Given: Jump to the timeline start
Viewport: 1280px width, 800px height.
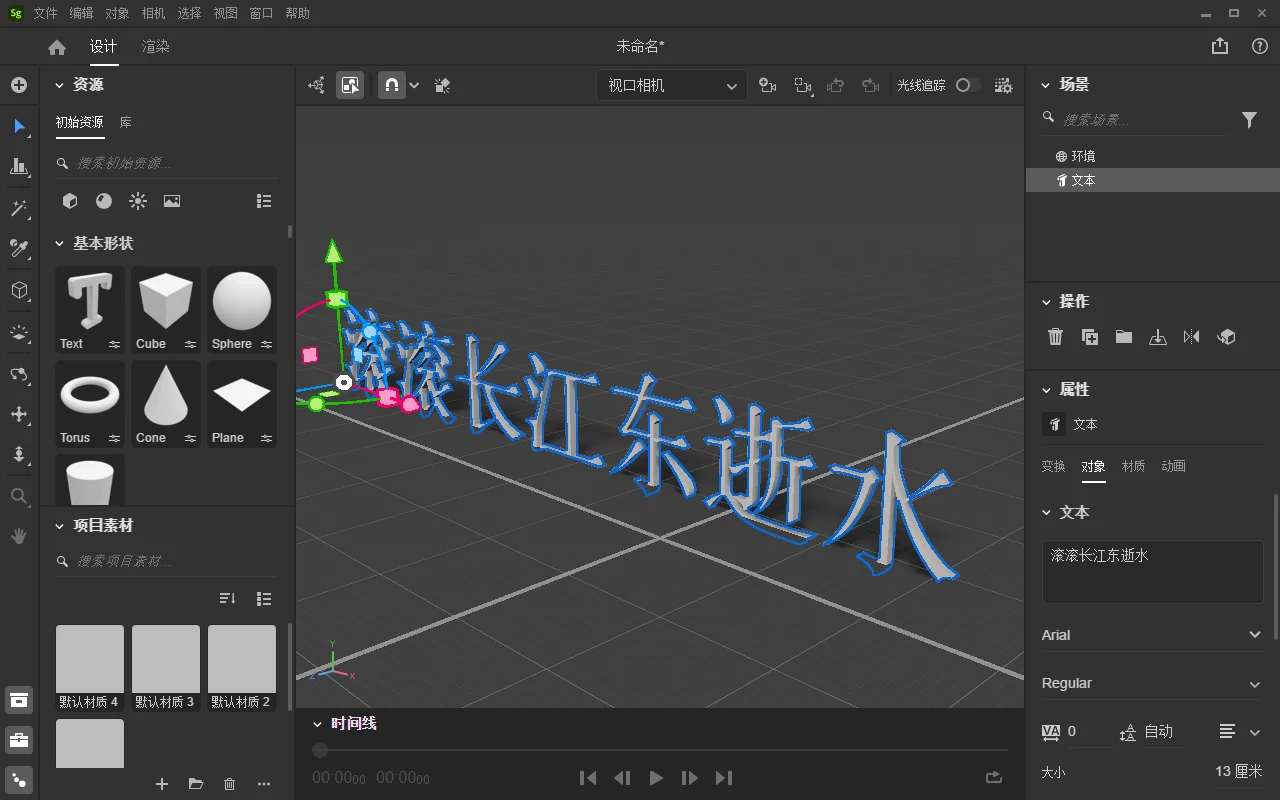Looking at the screenshot, I should pyautogui.click(x=588, y=778).
